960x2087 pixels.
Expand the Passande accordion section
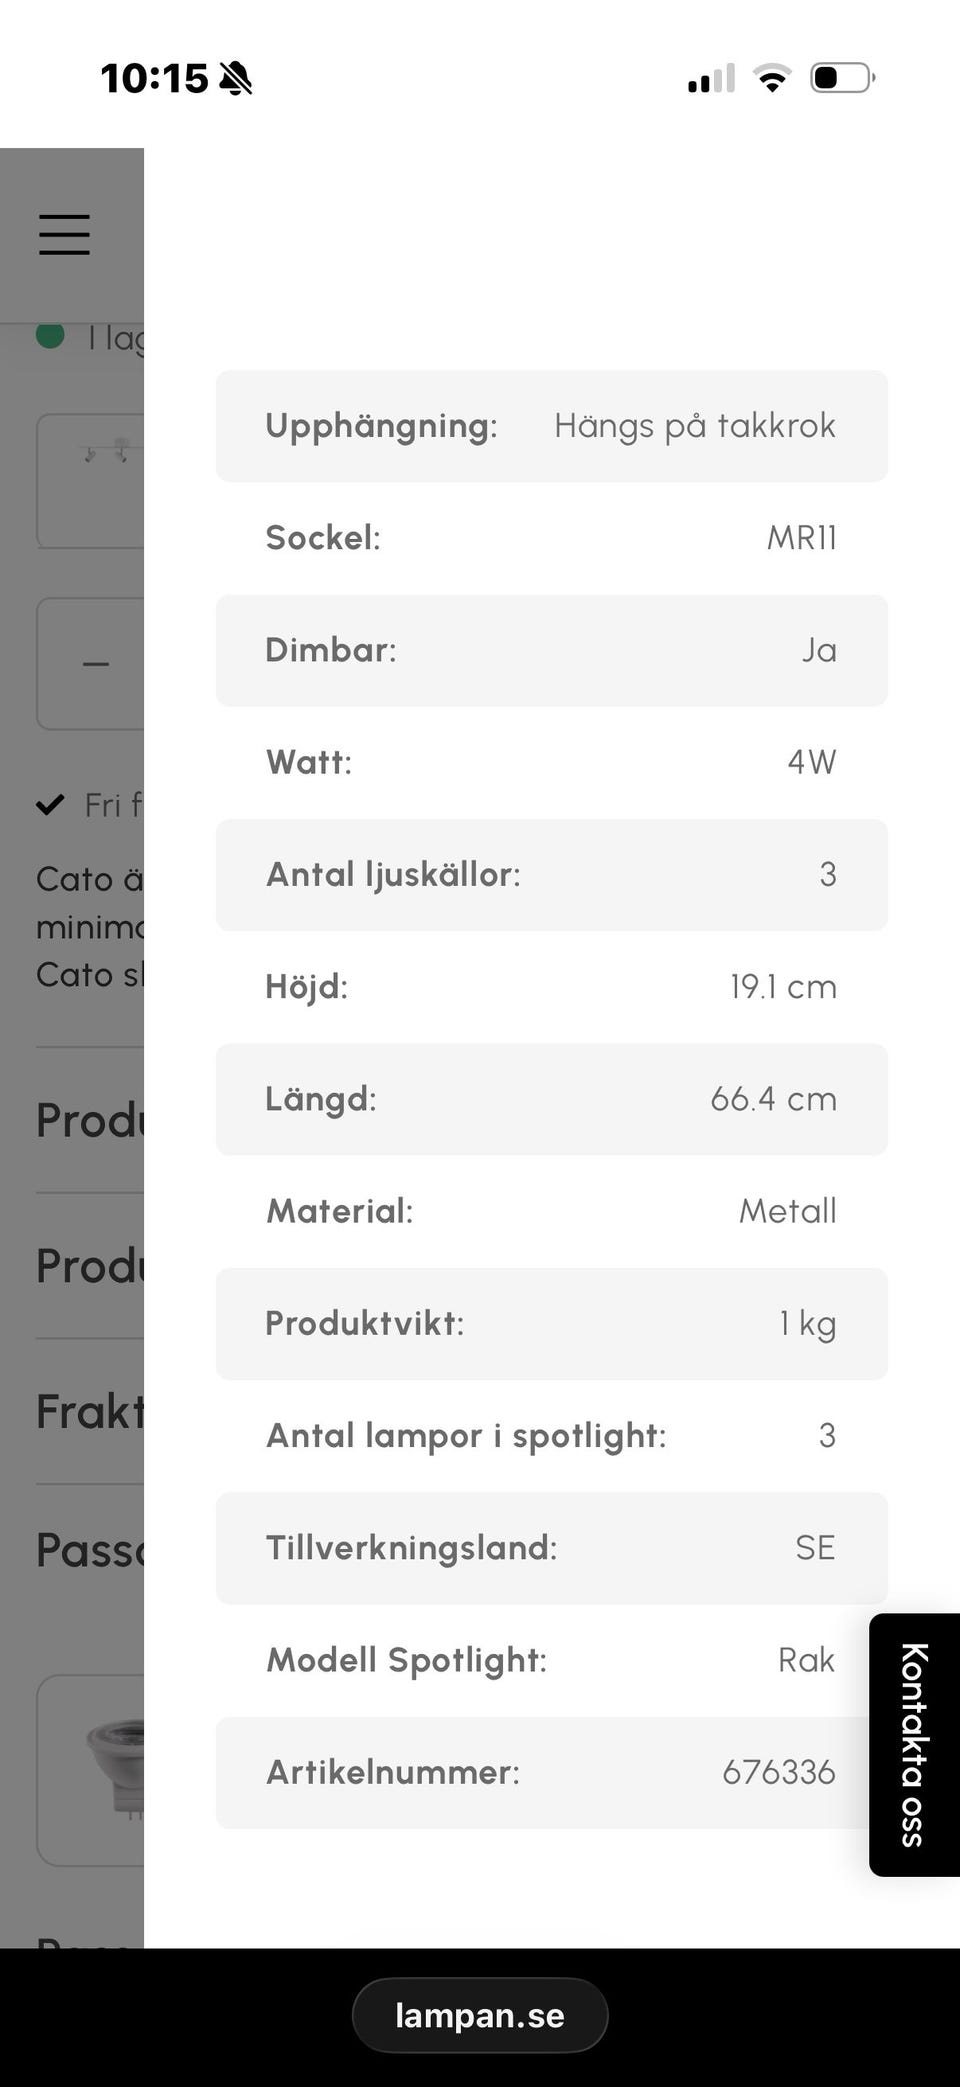[90, 1550]
